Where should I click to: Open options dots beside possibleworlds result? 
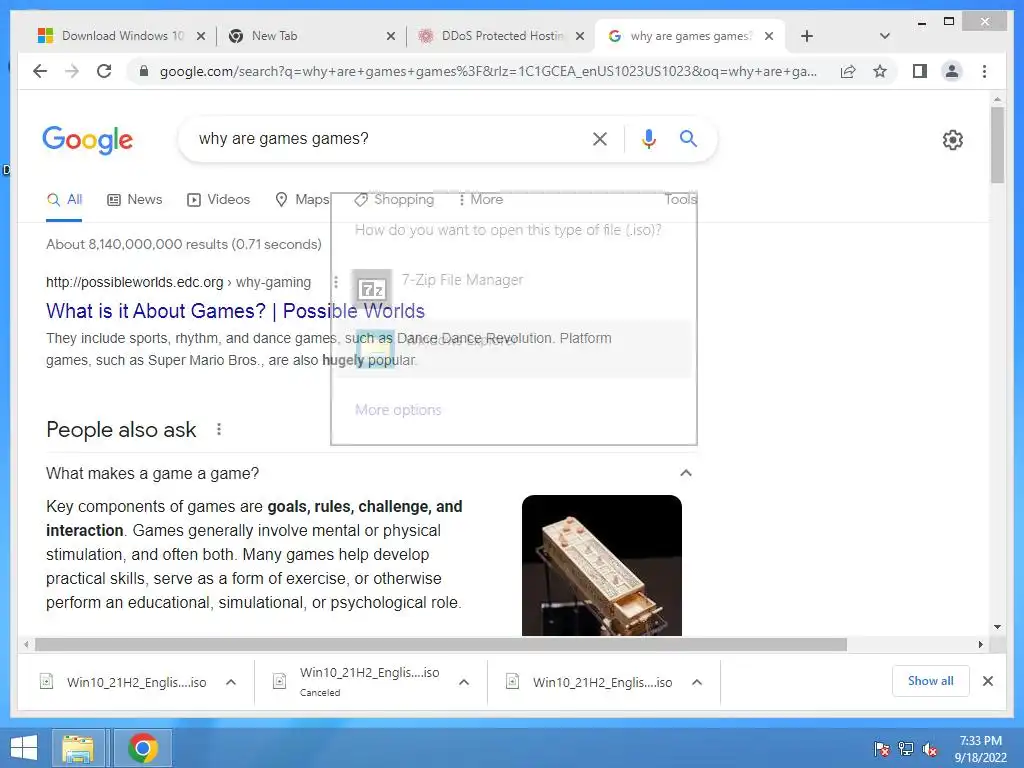336,282
